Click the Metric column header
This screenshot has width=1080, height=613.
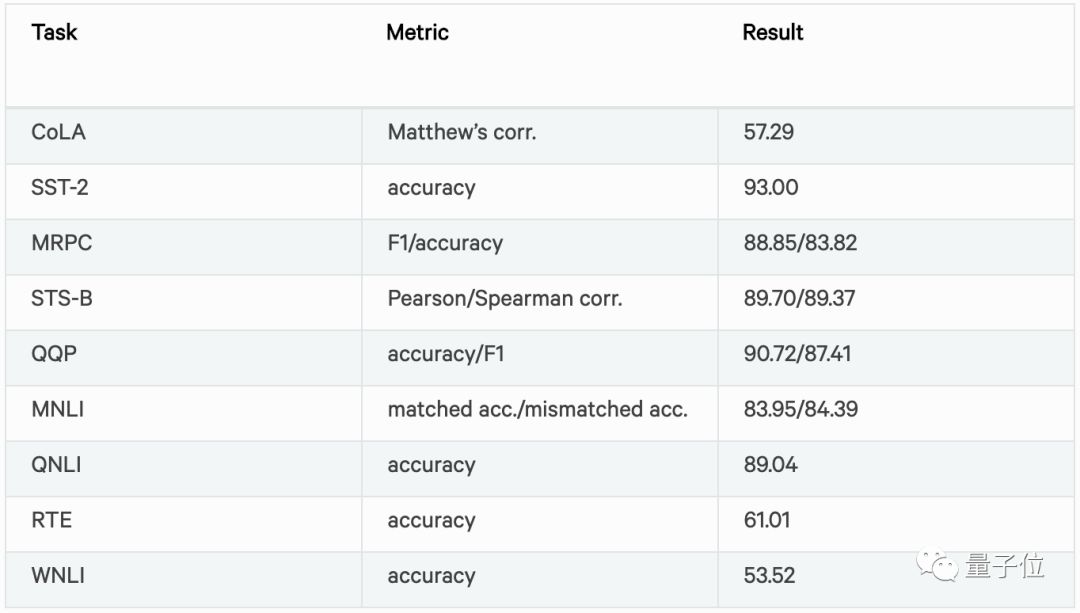point(417,33)
